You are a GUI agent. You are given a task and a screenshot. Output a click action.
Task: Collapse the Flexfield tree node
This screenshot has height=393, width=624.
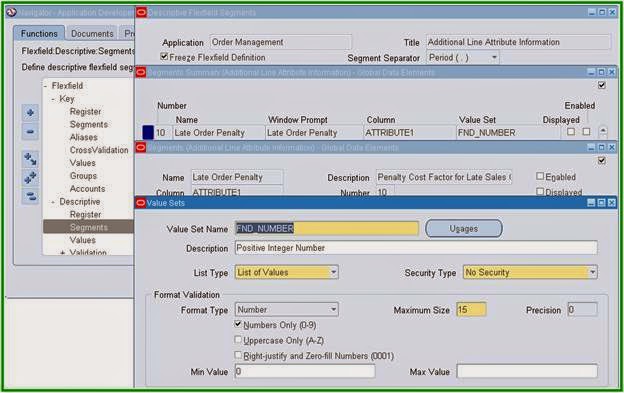point(46,86)
